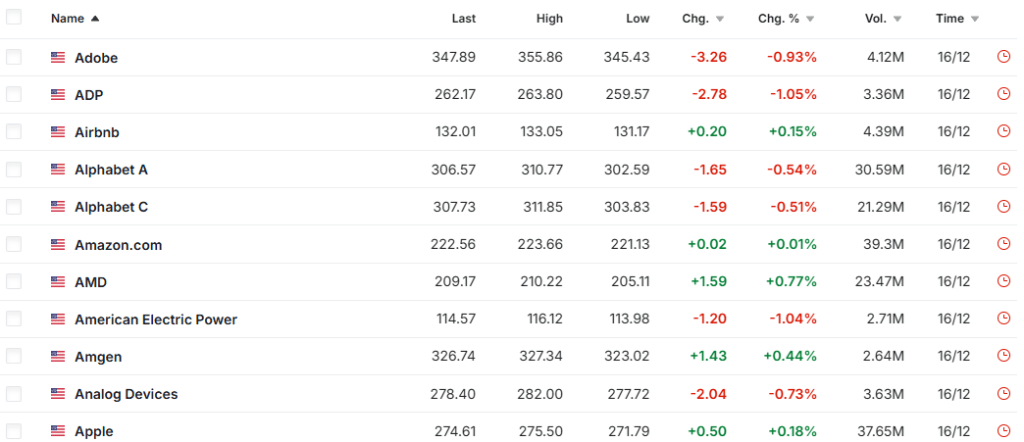This screenshot has width=1024, height=442.
Task: Click the clock icon in Apple row
Action: click(1004, 431)
